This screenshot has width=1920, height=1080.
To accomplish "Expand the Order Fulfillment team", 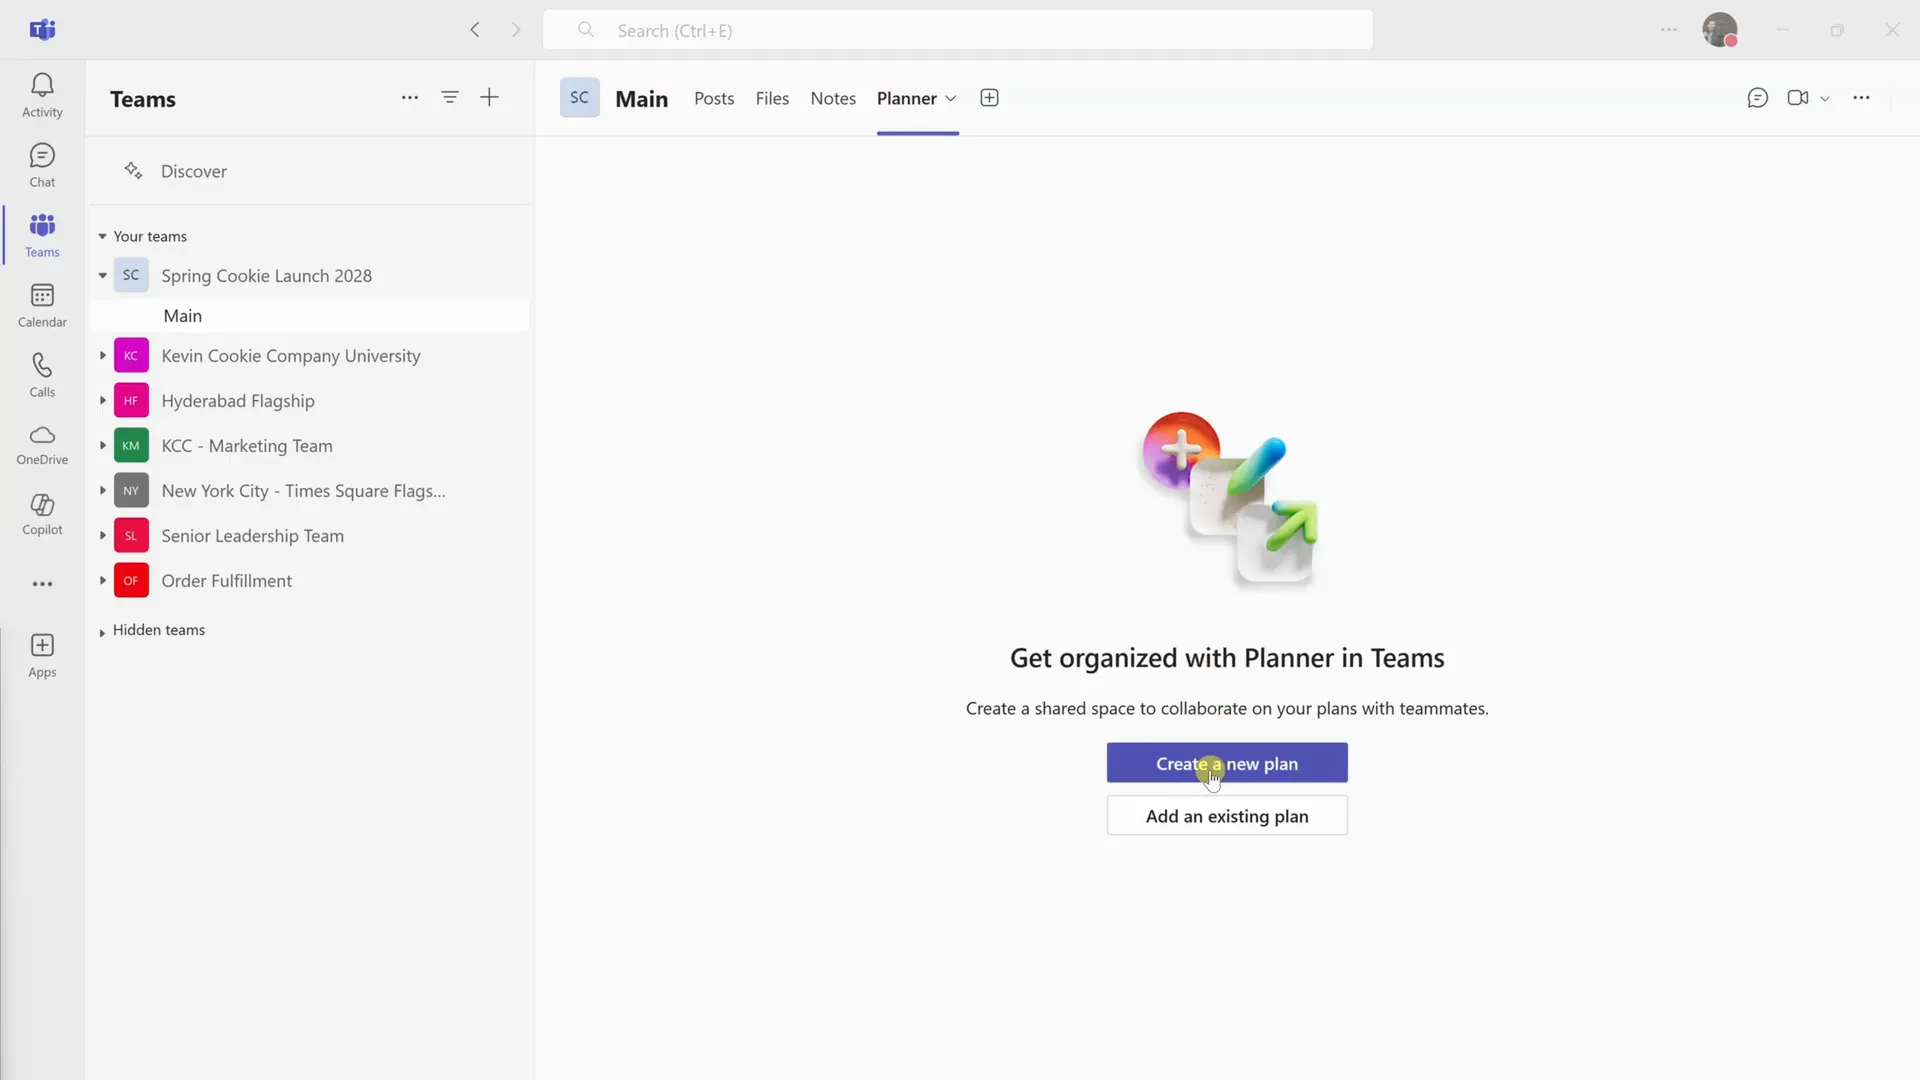I will pos(102,581).
